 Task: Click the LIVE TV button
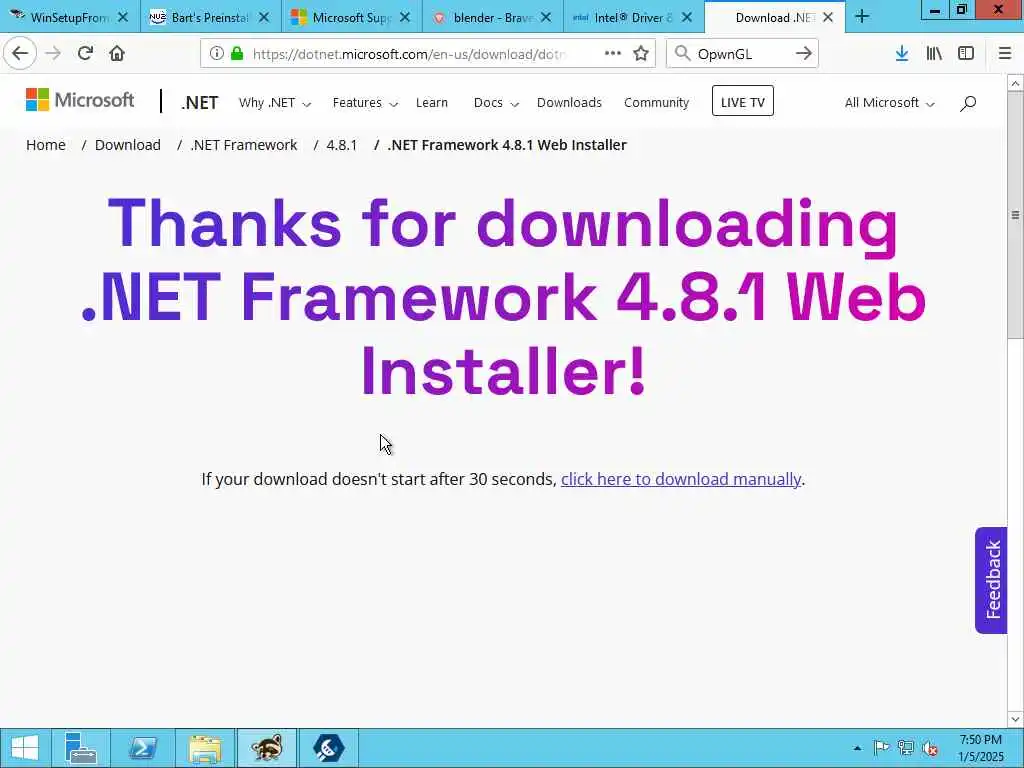pos(743,101)
